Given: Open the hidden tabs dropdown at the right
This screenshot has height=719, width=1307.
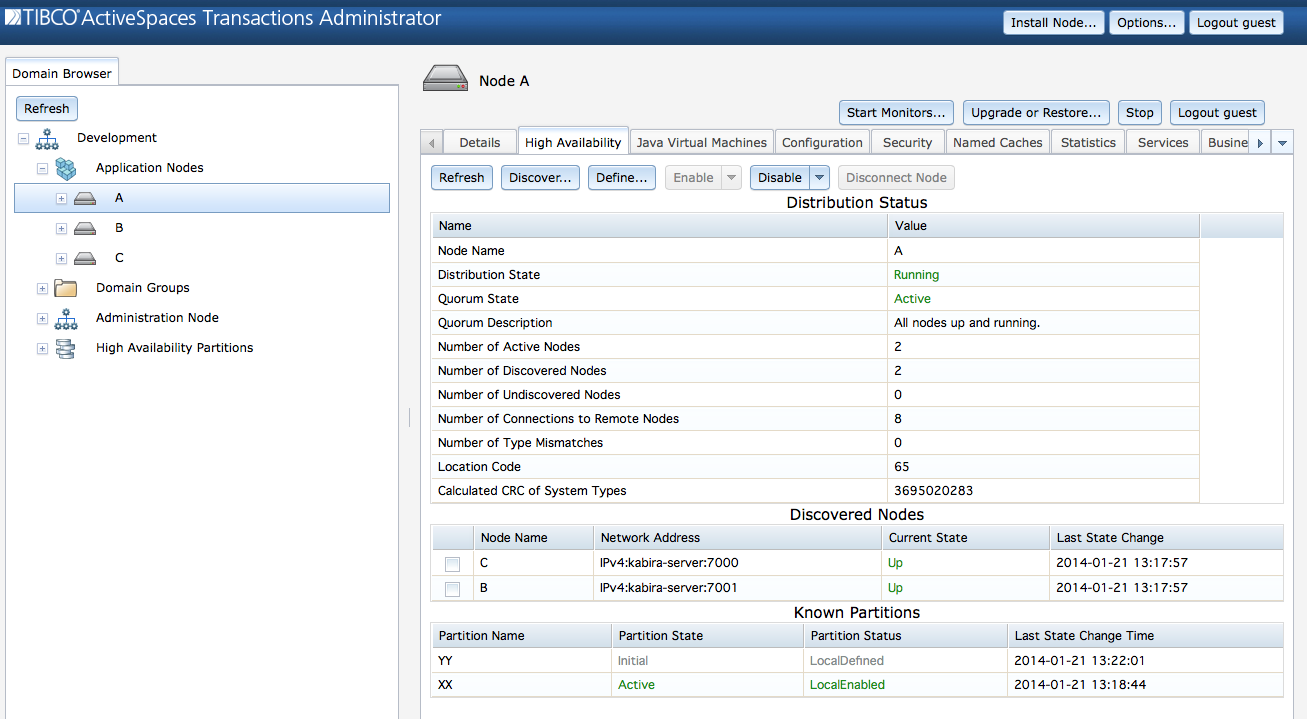Looking at the screenshot, I should (1281, 142).
